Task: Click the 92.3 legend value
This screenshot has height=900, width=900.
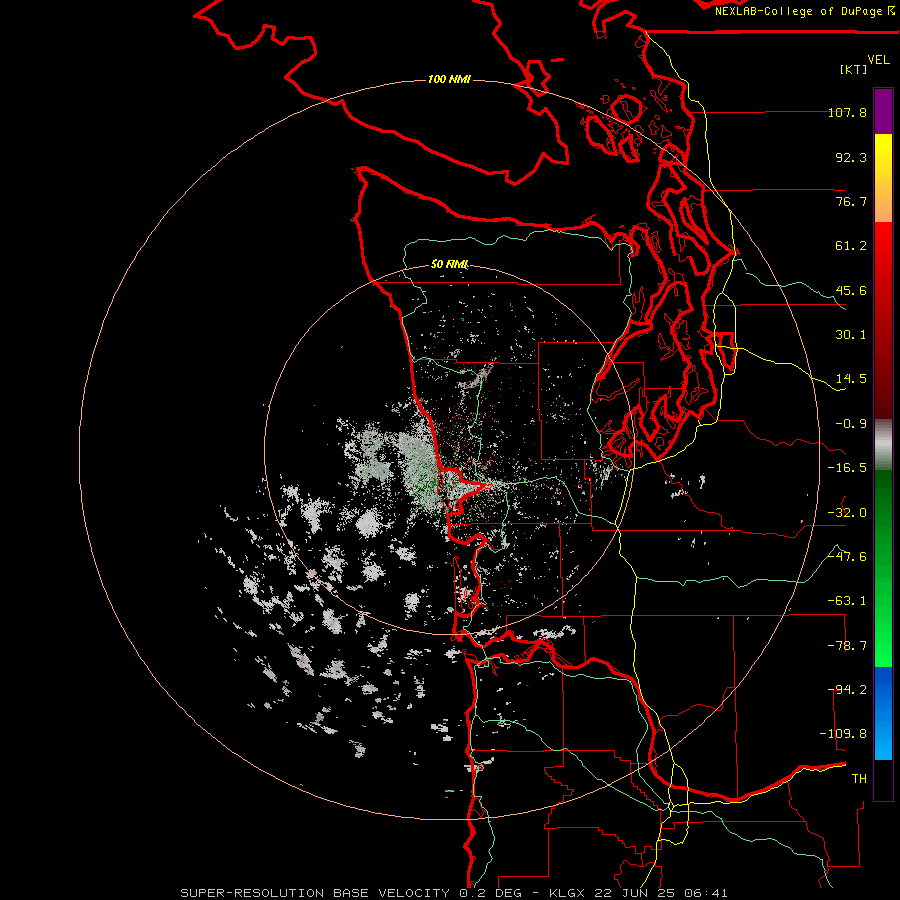Action: 851,157
